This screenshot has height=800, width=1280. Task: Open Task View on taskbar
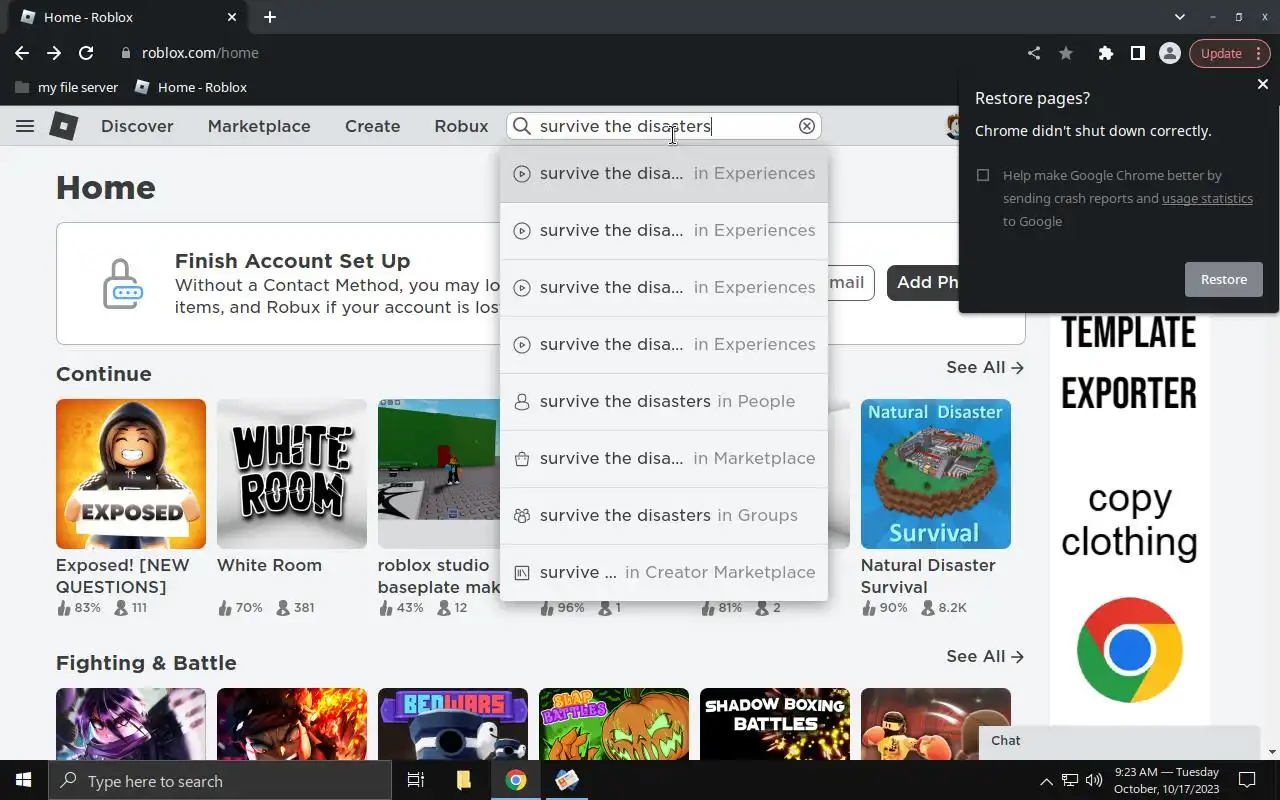pyautogui.click(x=416, y=780)
